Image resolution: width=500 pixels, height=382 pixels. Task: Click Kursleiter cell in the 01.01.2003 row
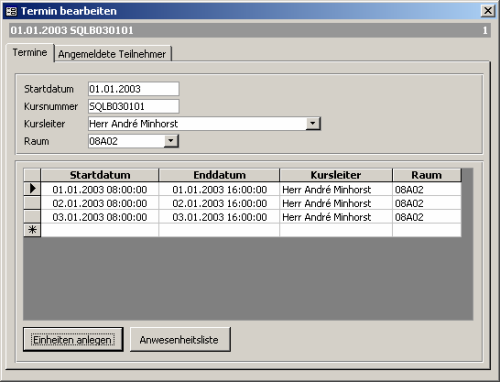pos(336,189)
